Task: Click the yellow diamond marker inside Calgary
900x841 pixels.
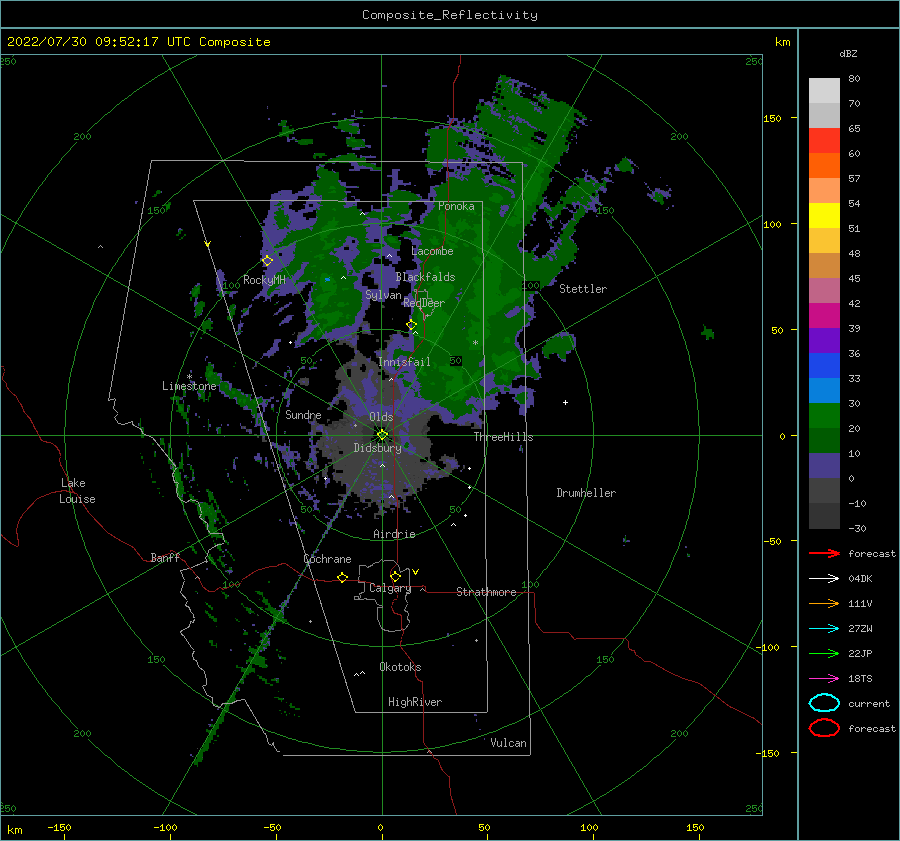Action: pyautogui.click(x=395, y=576)
